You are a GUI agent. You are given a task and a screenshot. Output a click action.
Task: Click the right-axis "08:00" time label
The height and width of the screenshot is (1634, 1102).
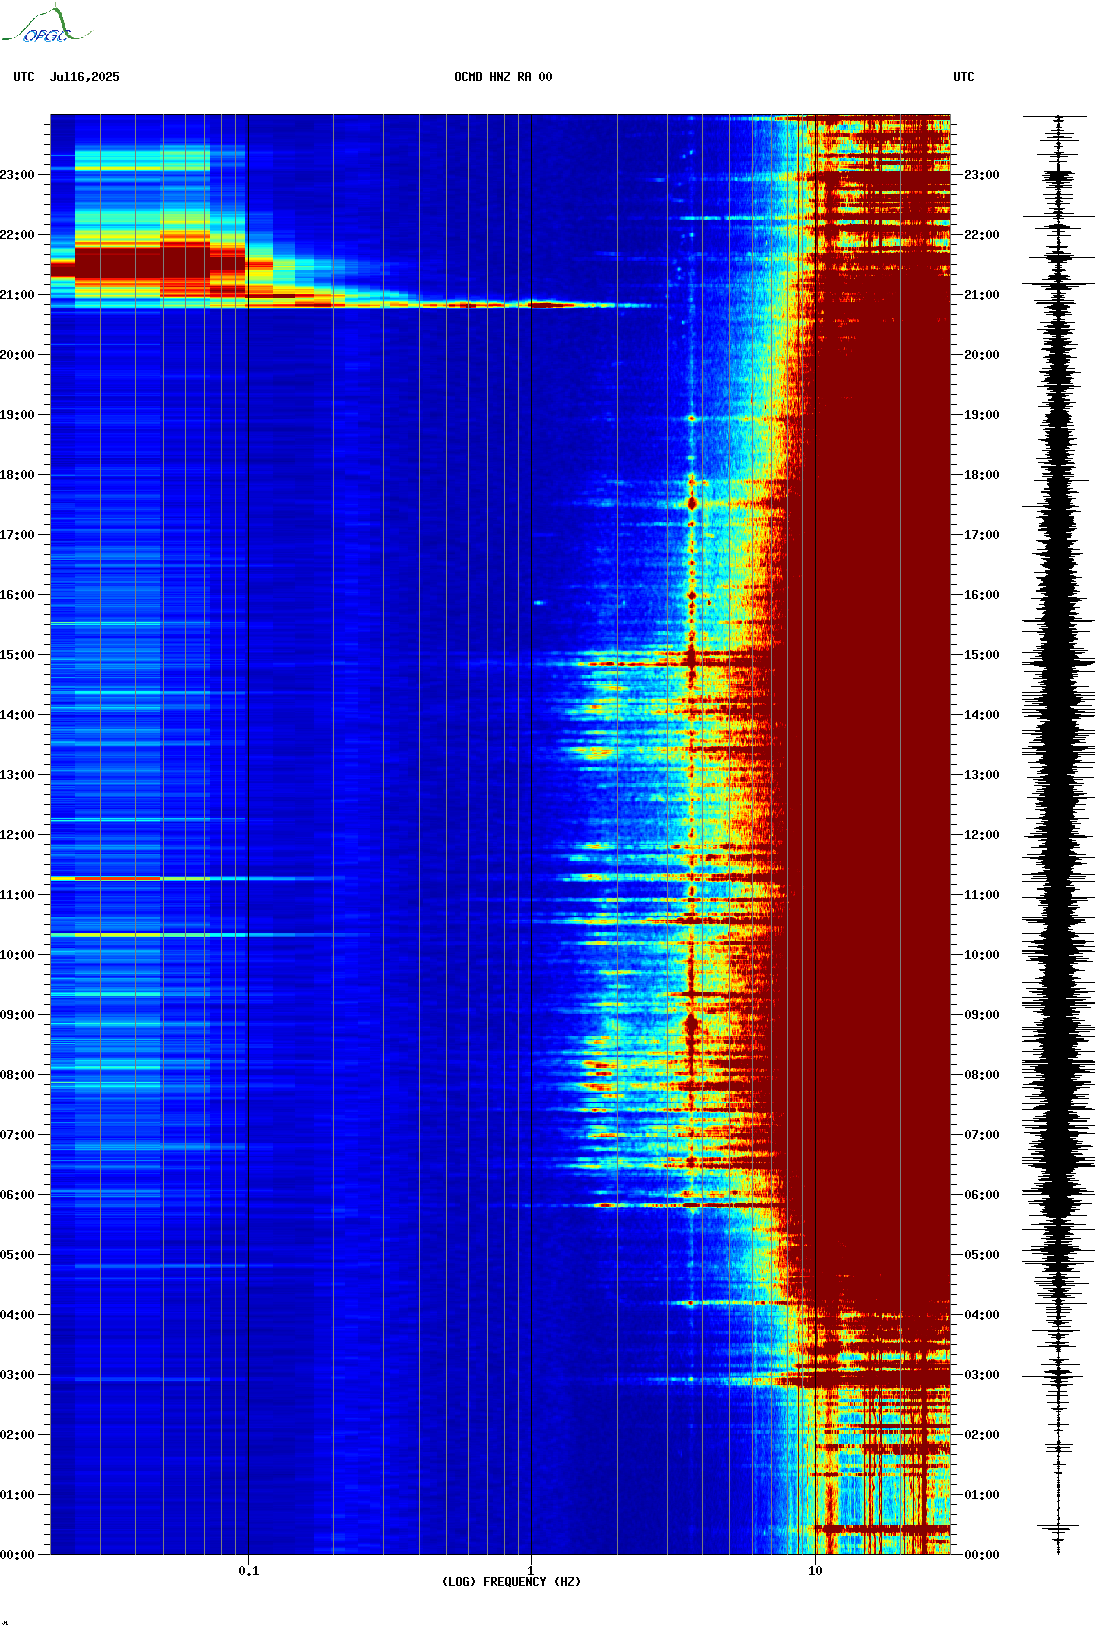(981, 1075)
